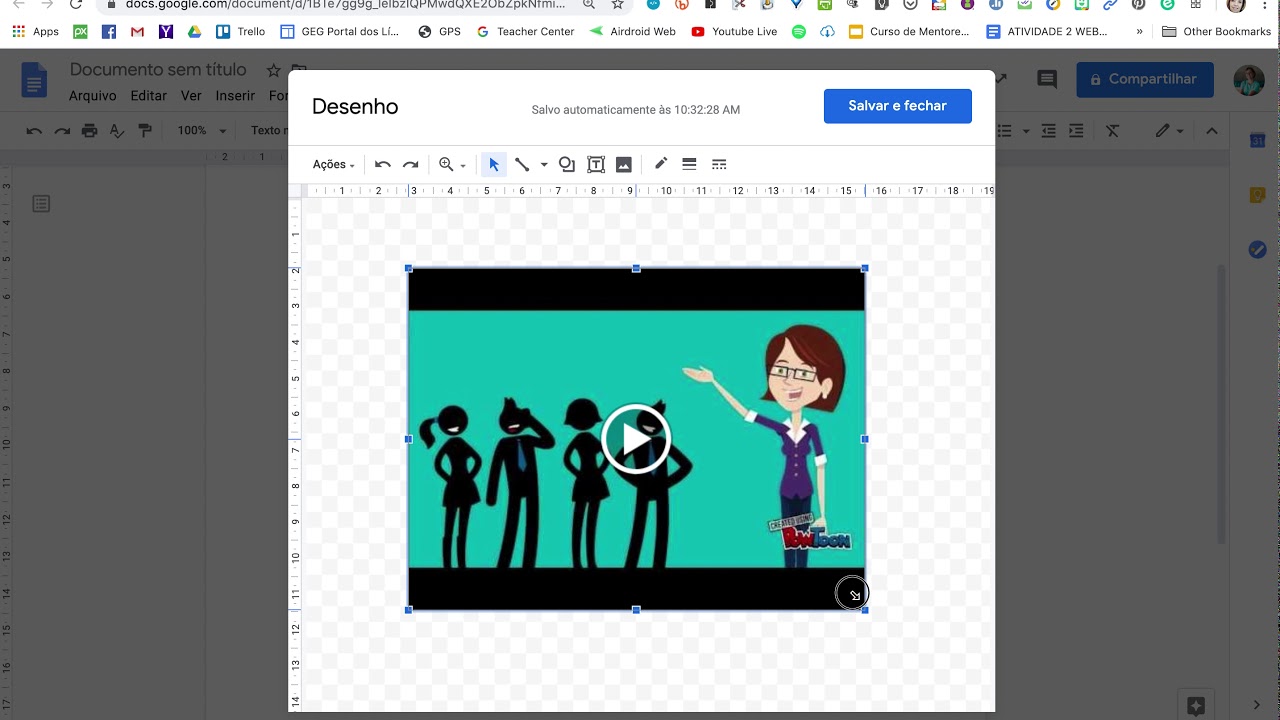Viewport: 1280px width, 720px height.
Task: Open the Editar menu
Action: coord(149,96)
